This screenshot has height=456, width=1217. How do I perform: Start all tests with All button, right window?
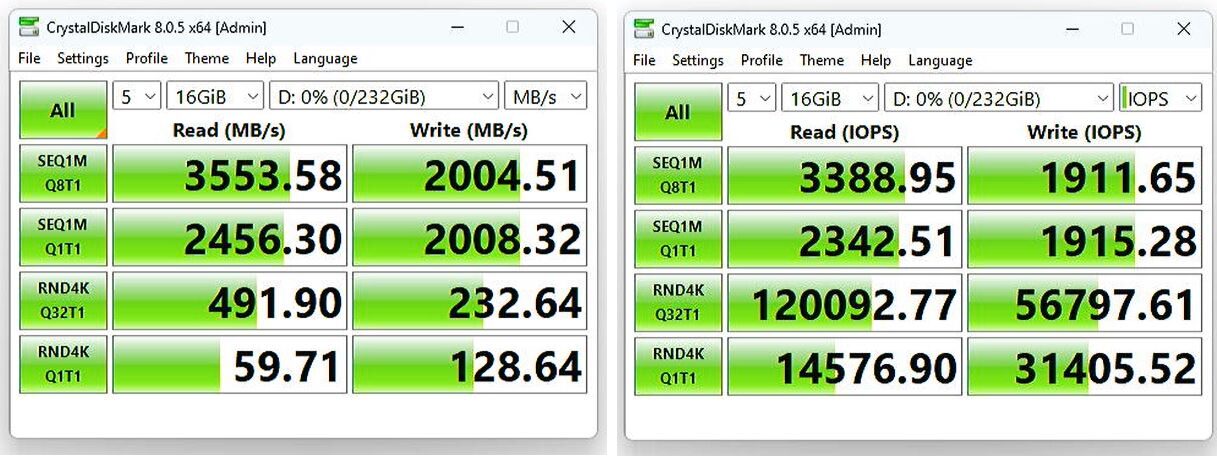click(678, 112)
